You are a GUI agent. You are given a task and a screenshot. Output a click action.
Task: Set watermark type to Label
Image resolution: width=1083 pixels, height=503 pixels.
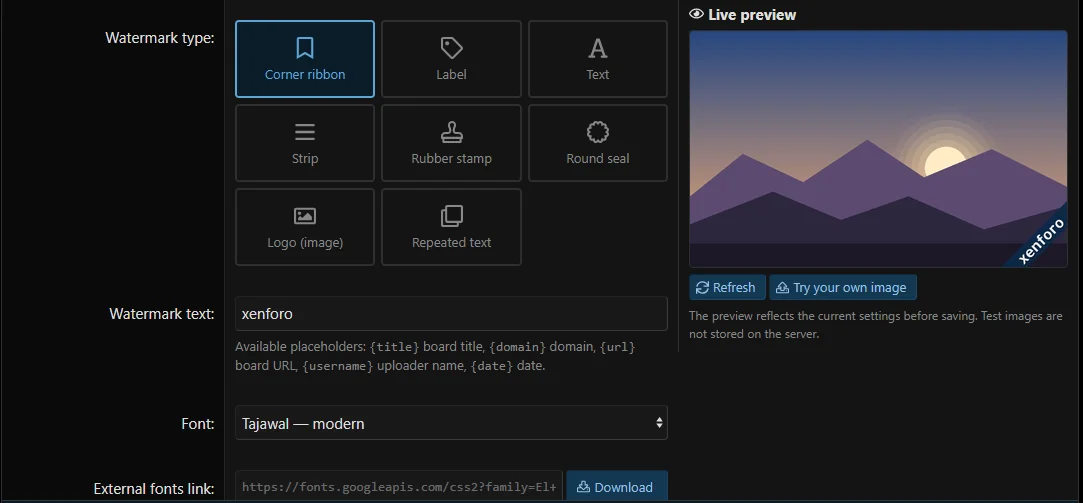click(x=451, y=59)
